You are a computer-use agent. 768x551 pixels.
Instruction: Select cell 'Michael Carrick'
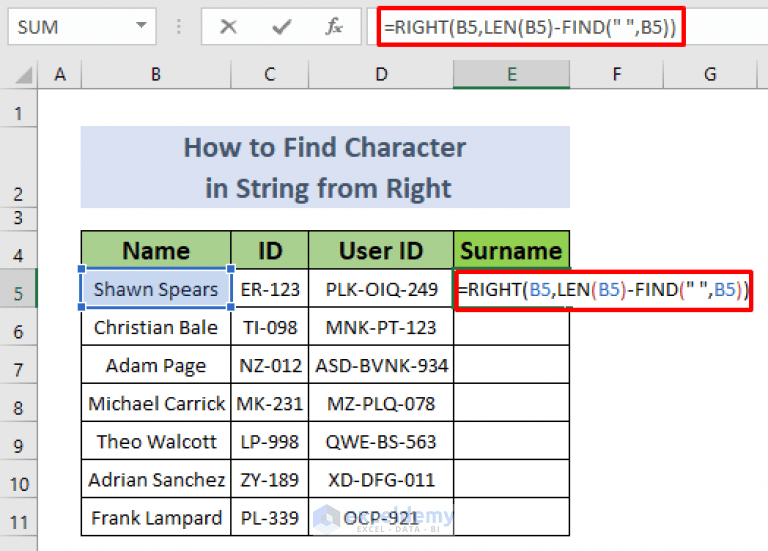[x=156, y=403]
